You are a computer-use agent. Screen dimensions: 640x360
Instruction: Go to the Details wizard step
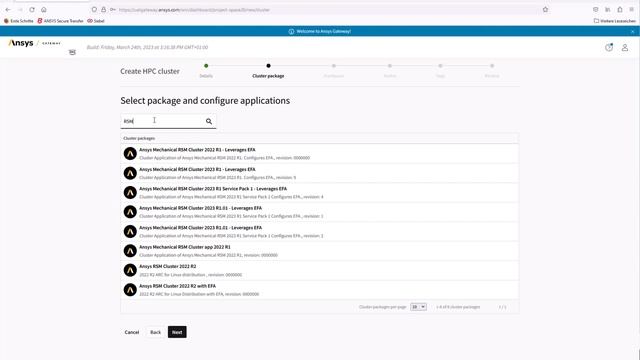206,71
